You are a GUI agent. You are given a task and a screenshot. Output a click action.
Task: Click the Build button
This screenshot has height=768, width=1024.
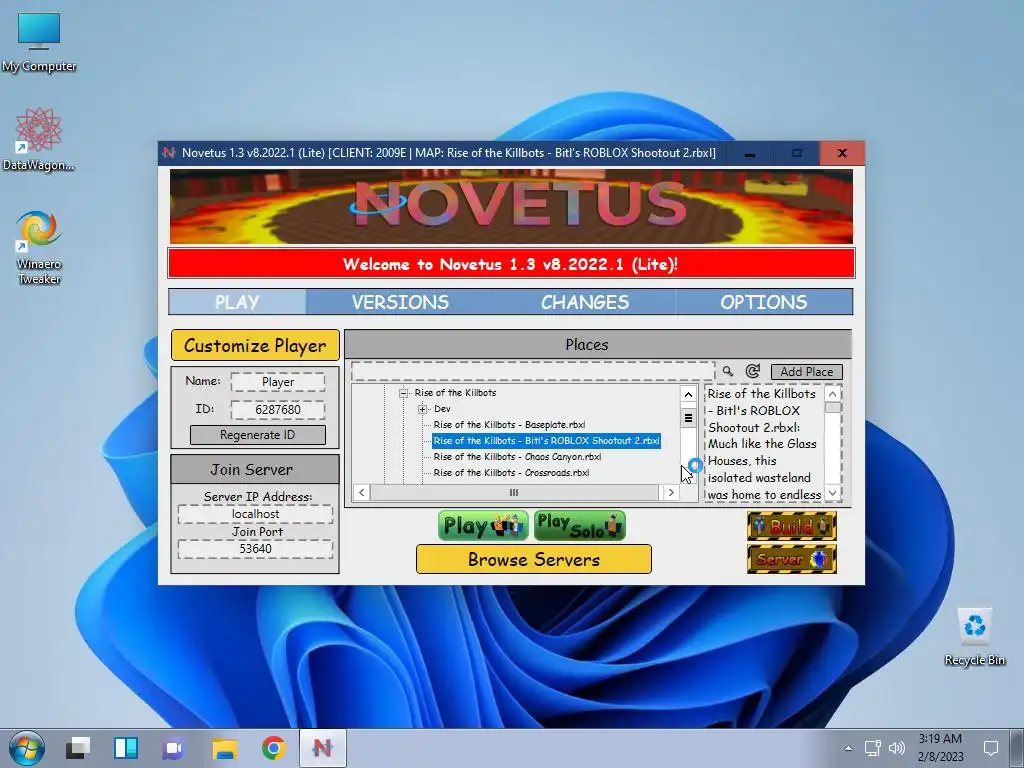pyautogui.click(x=792, y=526)
